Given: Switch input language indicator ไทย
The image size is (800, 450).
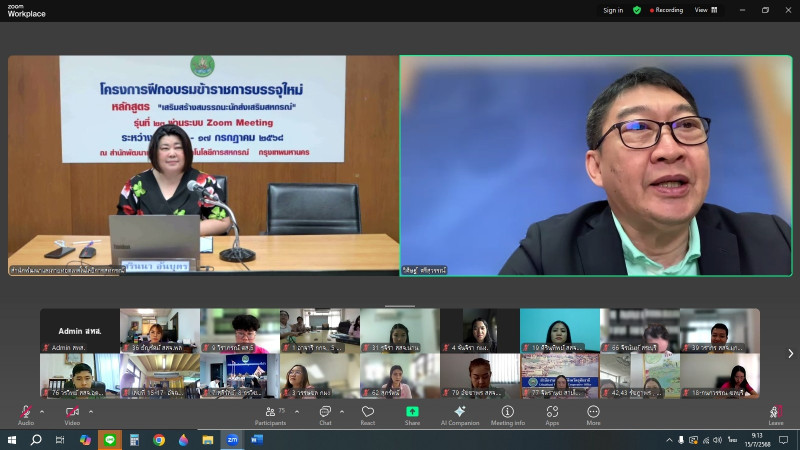Looking at the screenshot, I should click(732, 440).
